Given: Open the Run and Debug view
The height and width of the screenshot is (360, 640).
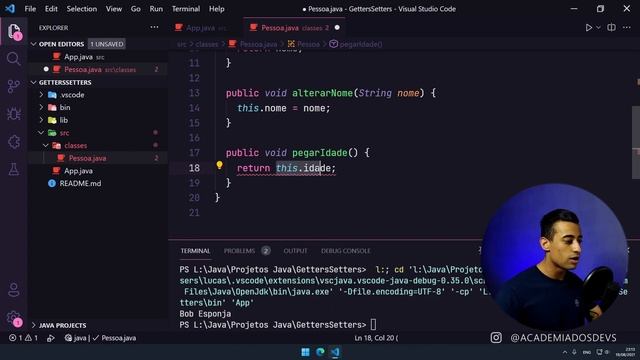Looking at the screenshot, I should coord(13,114).
